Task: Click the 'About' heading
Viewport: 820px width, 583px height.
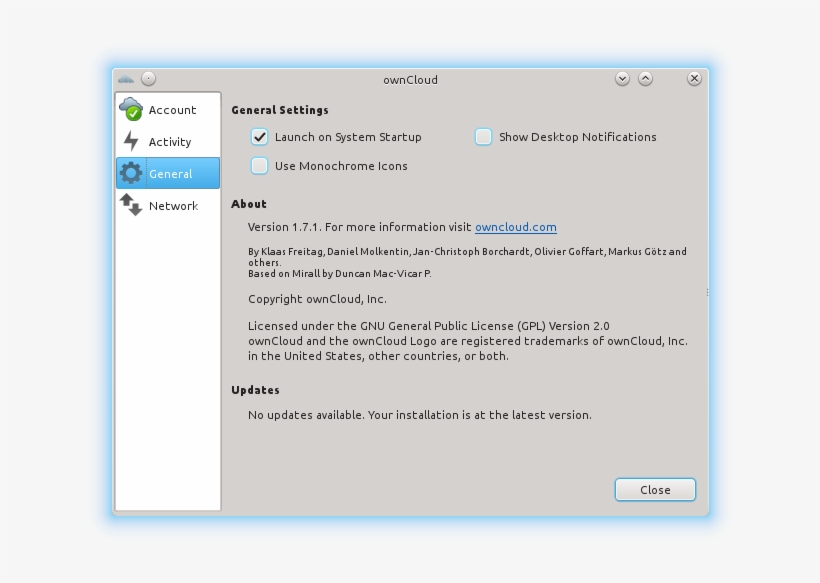Action: (249, 204)
